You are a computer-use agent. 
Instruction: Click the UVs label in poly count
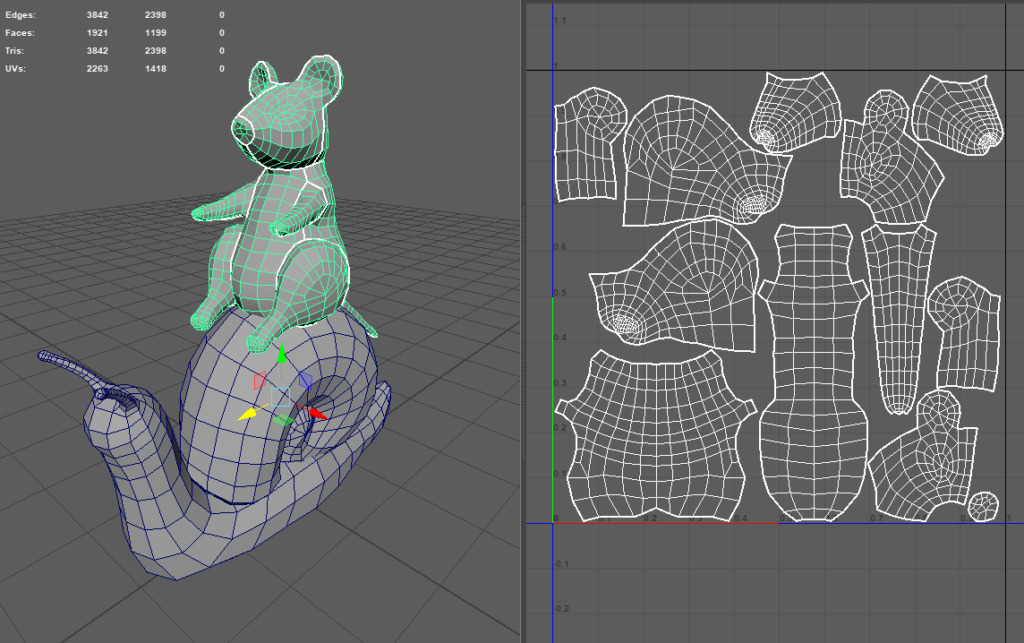pyautogui.click(x=15, y=69)
